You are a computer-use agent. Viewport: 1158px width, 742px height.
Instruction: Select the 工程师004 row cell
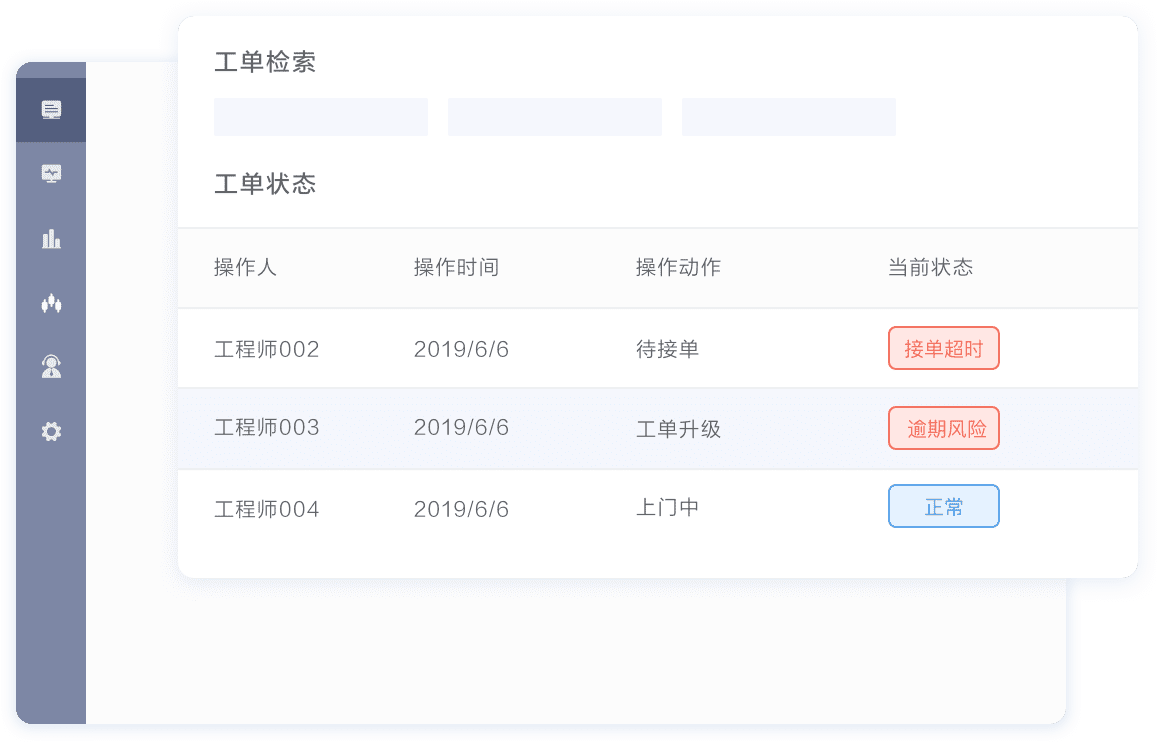click(x=267, y=509)
